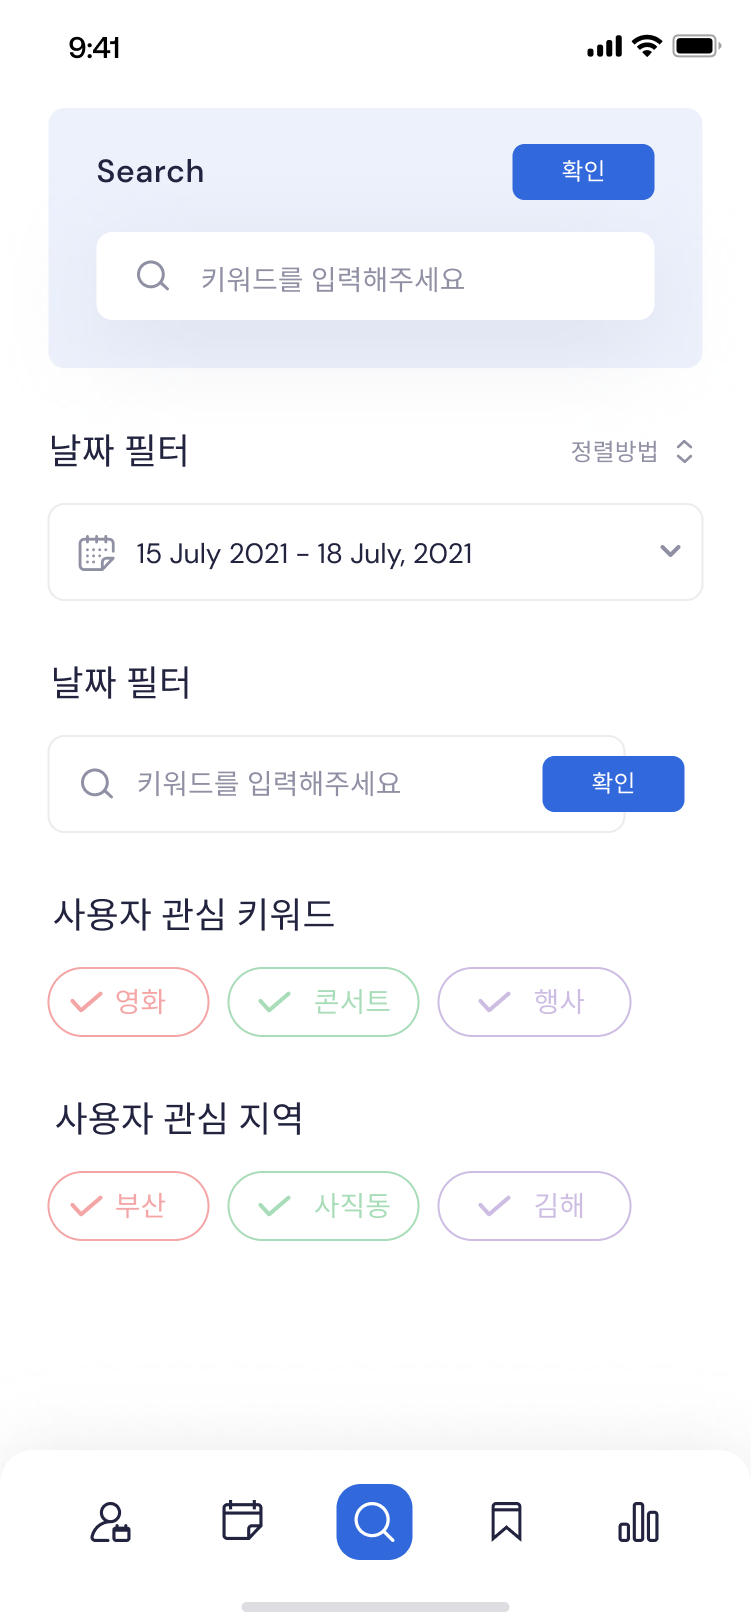Toggle the 부산 region chip
Screen dimensions: 751x1624
129,1206
